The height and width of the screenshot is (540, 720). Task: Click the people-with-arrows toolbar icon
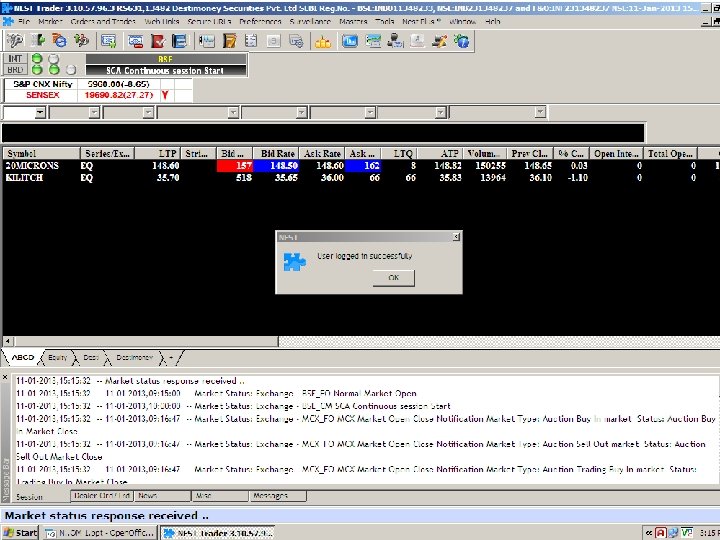pos(82,41)
